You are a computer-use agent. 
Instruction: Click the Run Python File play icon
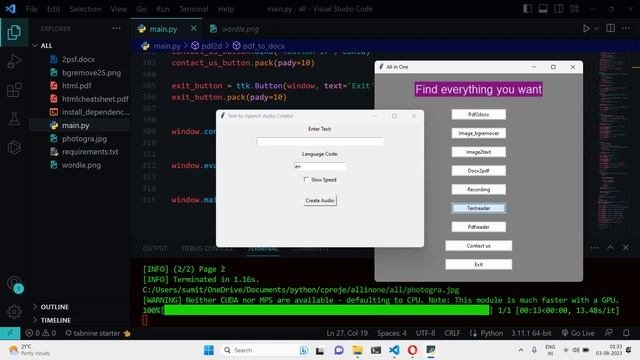pyautogui.click(x=586, y=29)
